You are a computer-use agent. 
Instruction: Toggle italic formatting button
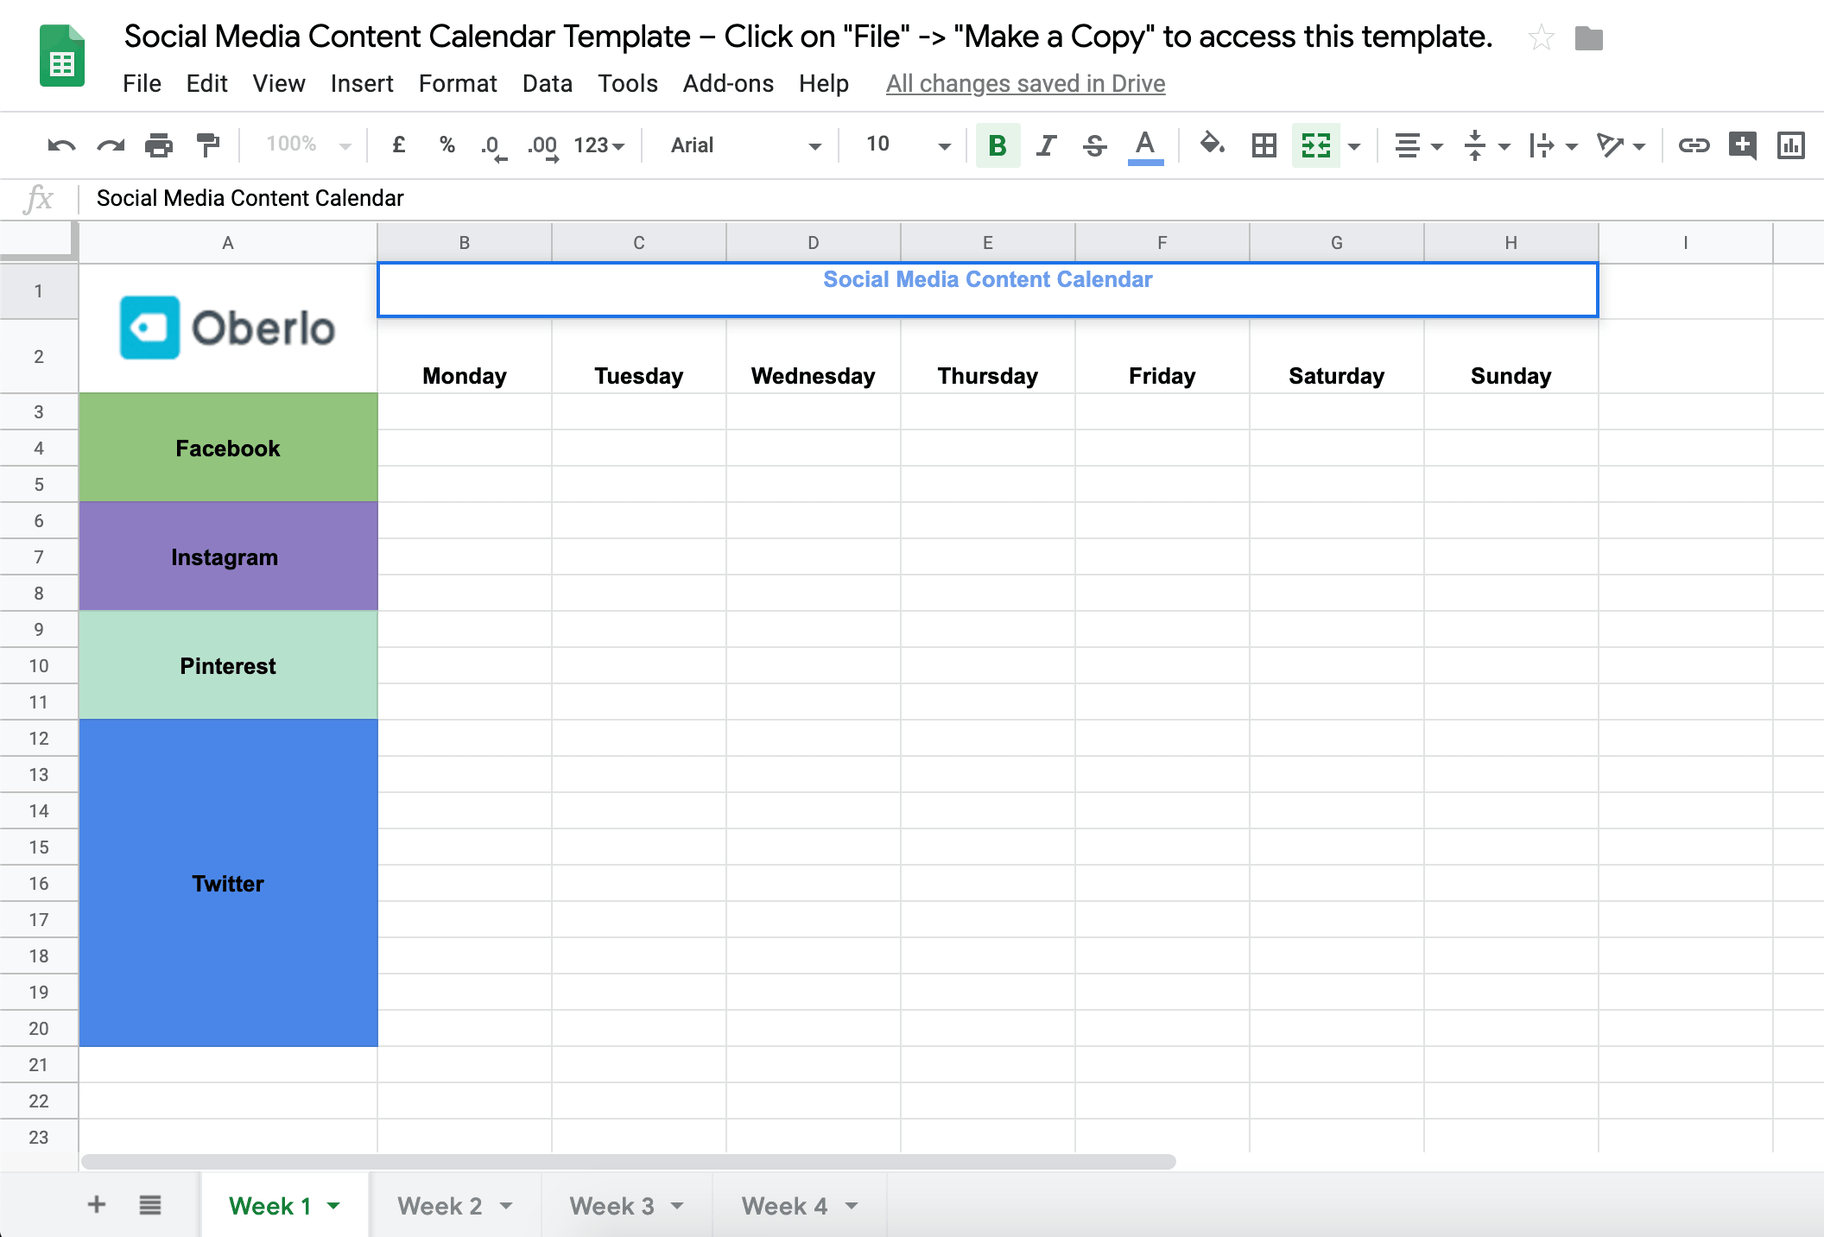pyautogui.click(x=1046, y=146)
